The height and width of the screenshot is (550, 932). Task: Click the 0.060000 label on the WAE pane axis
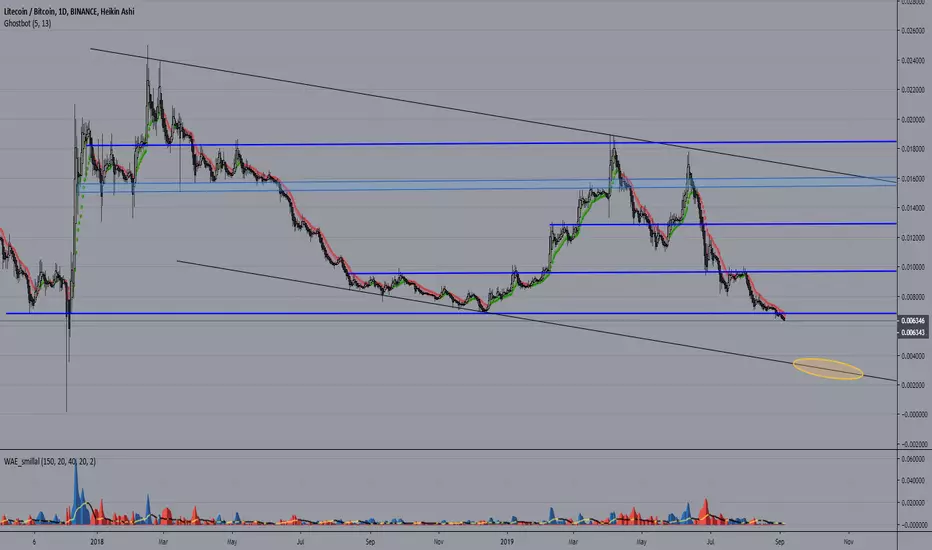[912, 459]
